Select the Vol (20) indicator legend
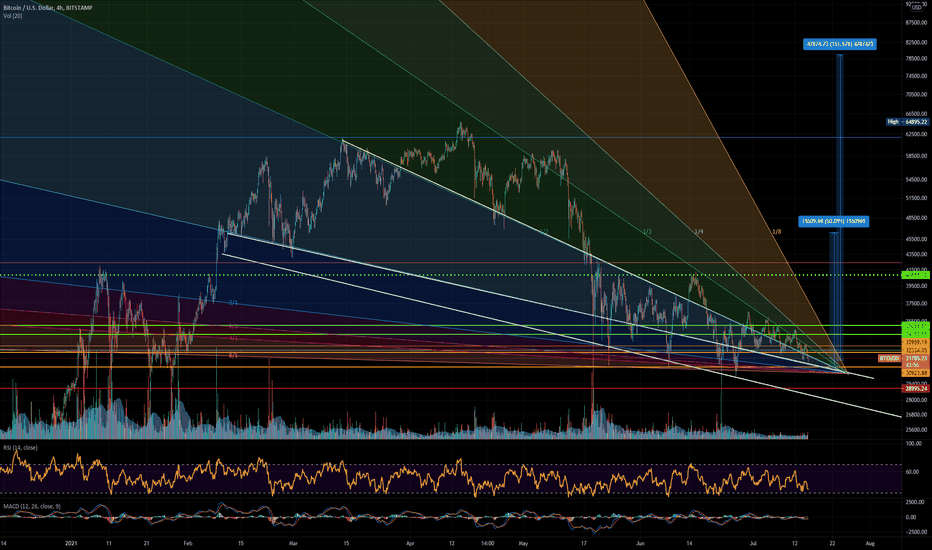Screen dimensions: 932x550 click(12, 16)
